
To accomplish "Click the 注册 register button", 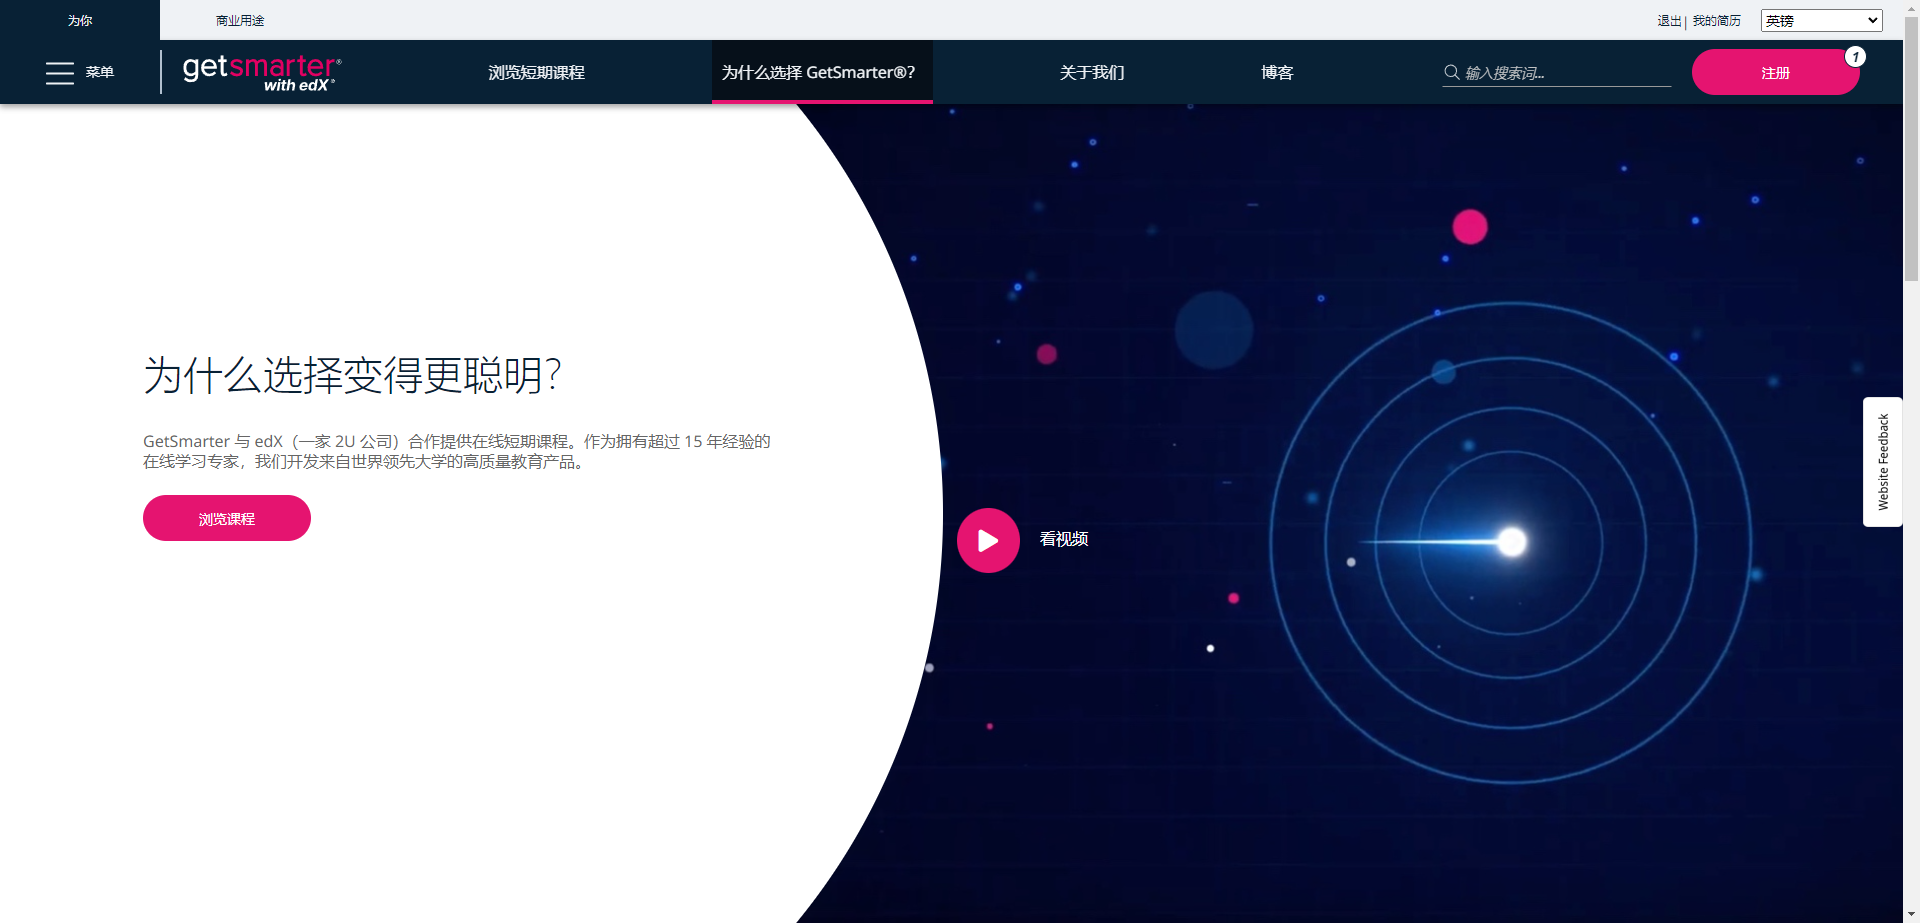I will tap(1775, 72).
